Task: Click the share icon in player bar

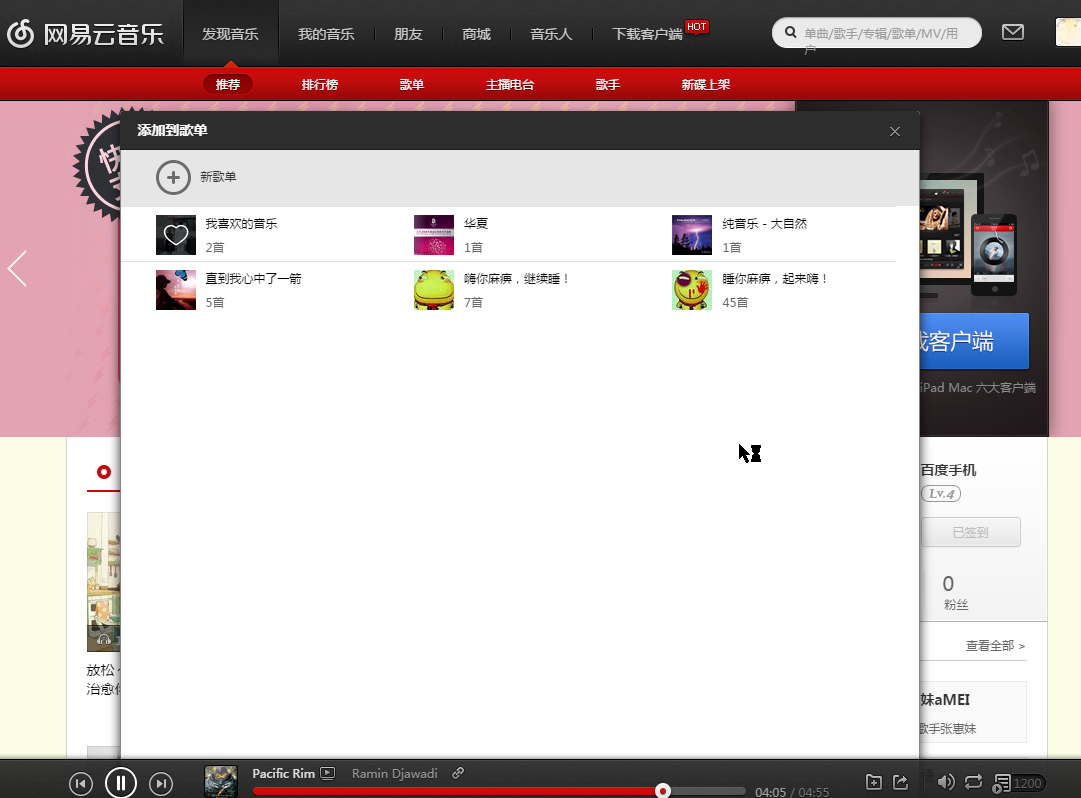Action: pyautogui.click(x=900, y=781)
